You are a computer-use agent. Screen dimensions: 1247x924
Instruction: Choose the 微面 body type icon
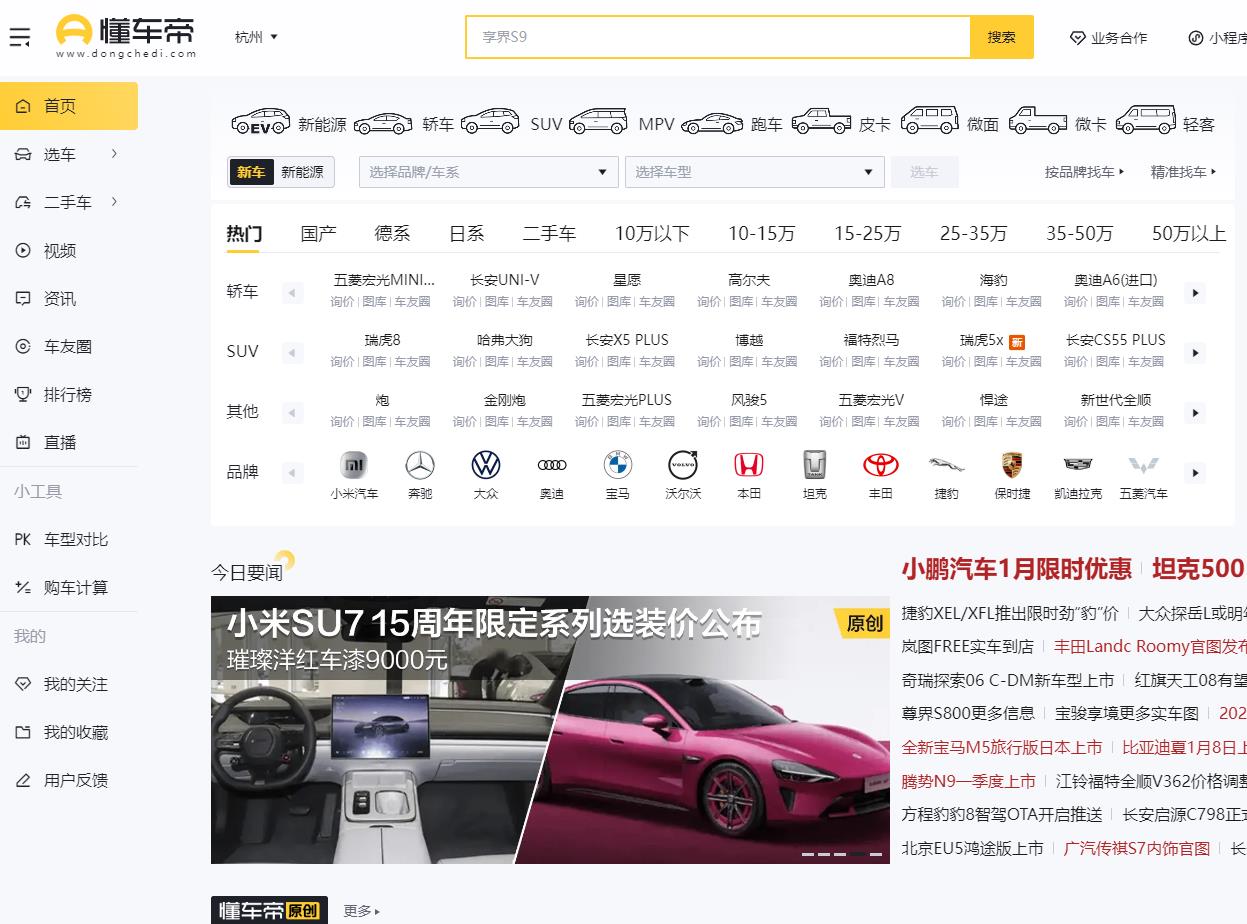929,122
